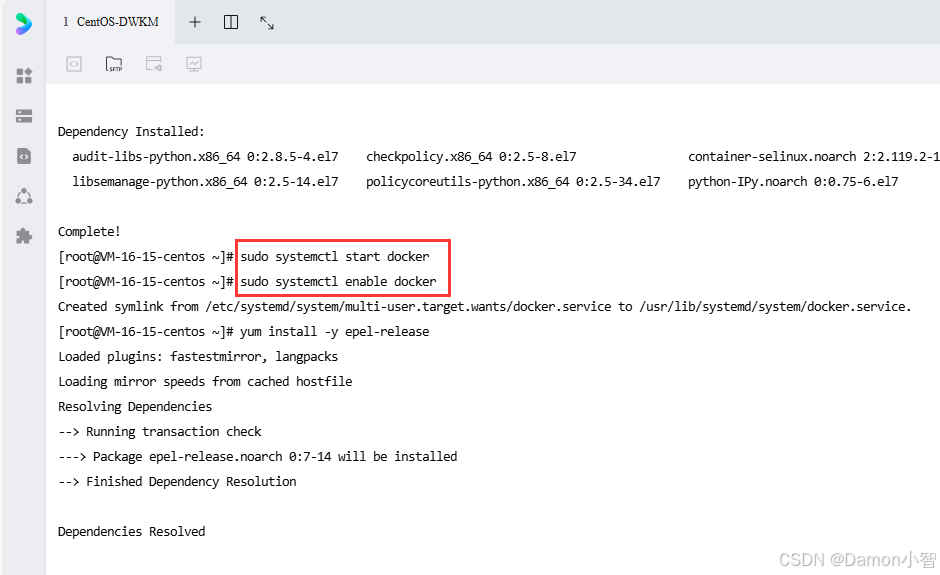
Task: Click the fullscreen expand arrows icon
Action: 267,23
